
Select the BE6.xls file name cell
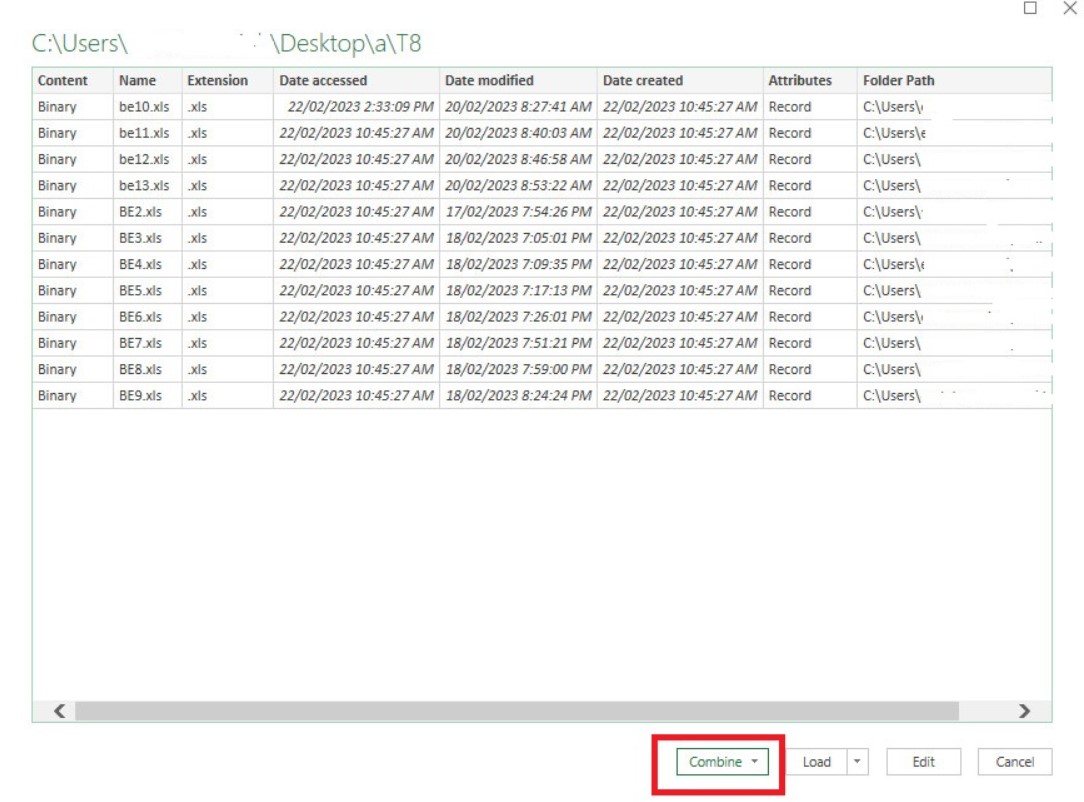tap(147, 317)
